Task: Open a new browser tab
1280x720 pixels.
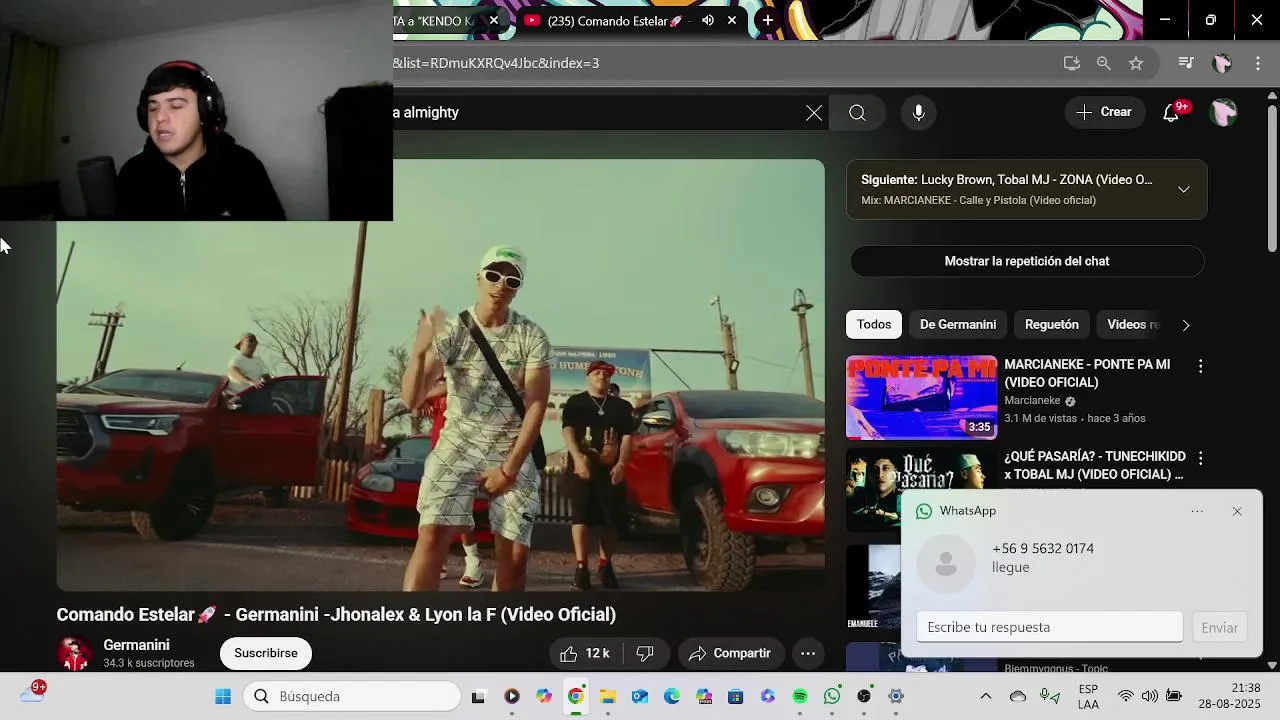Action: pyautogui.click(x=767, y=20)
